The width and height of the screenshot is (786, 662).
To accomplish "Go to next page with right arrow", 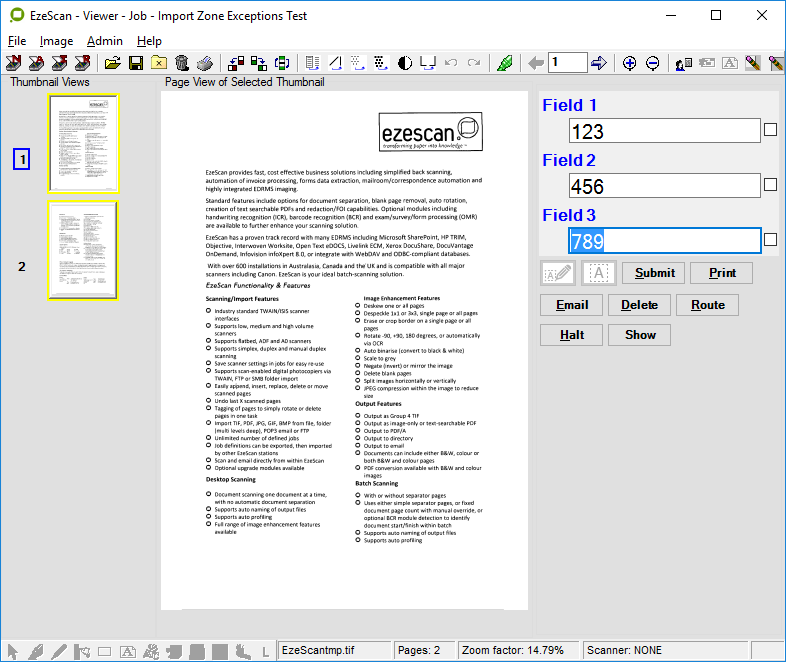I will pyautogui.click(x=599, y=63).
